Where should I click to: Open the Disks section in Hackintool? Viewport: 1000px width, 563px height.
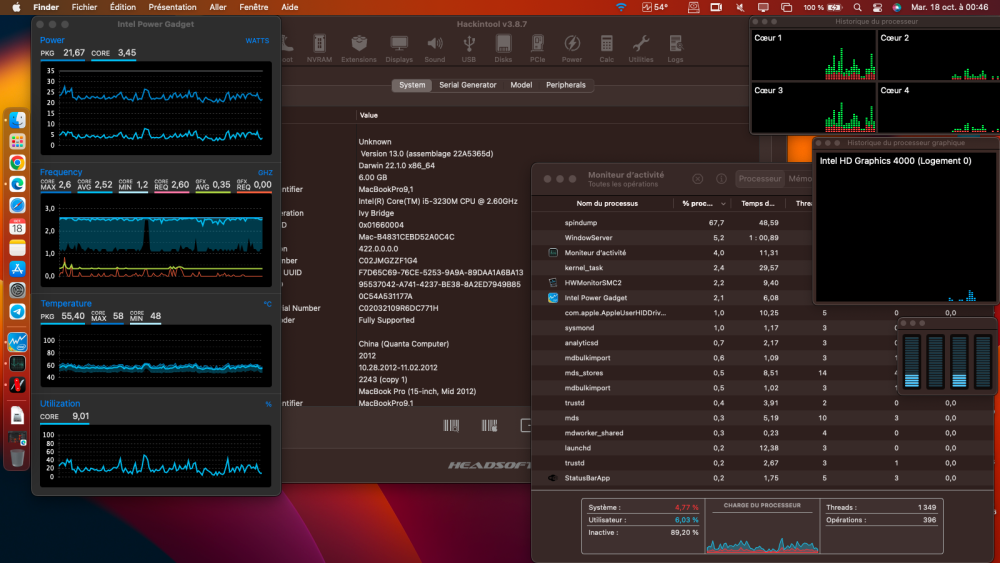tap(503, 48)
